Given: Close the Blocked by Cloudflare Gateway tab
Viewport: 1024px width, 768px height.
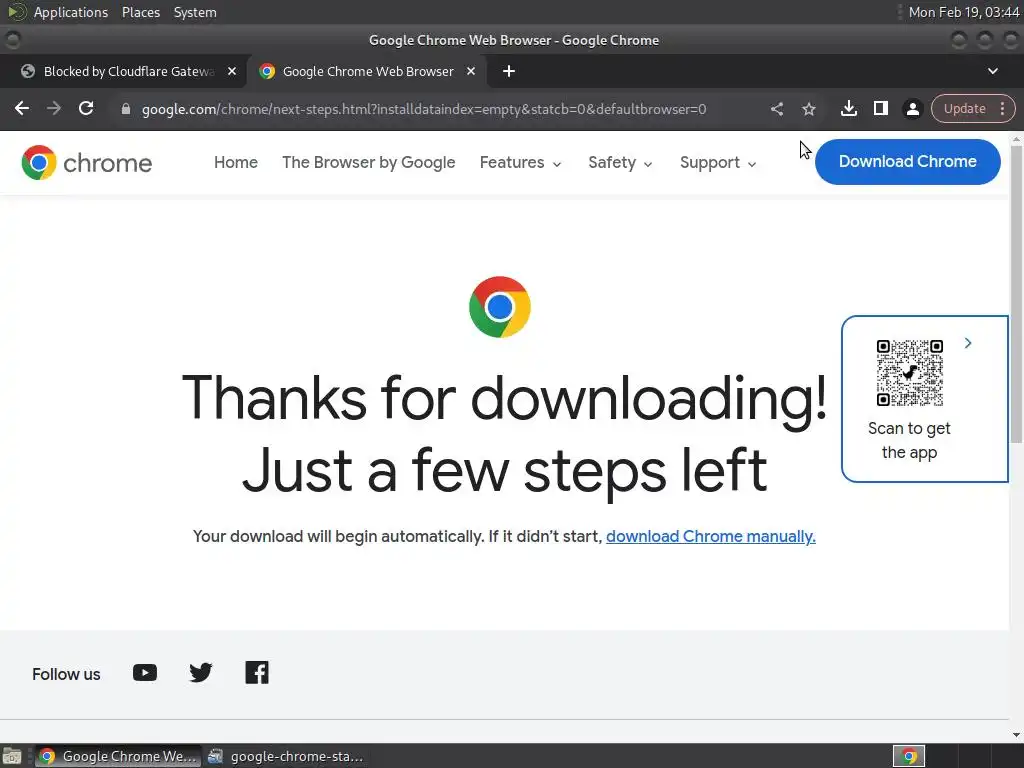Looking at the screenshot, I should click(x=232, y=71).
